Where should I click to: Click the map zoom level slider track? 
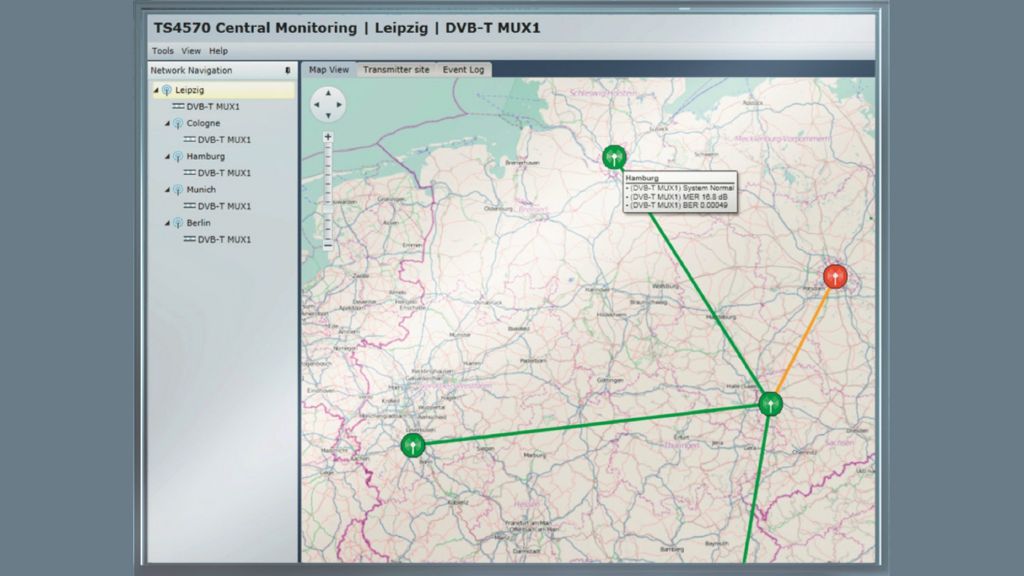(328, 190)
